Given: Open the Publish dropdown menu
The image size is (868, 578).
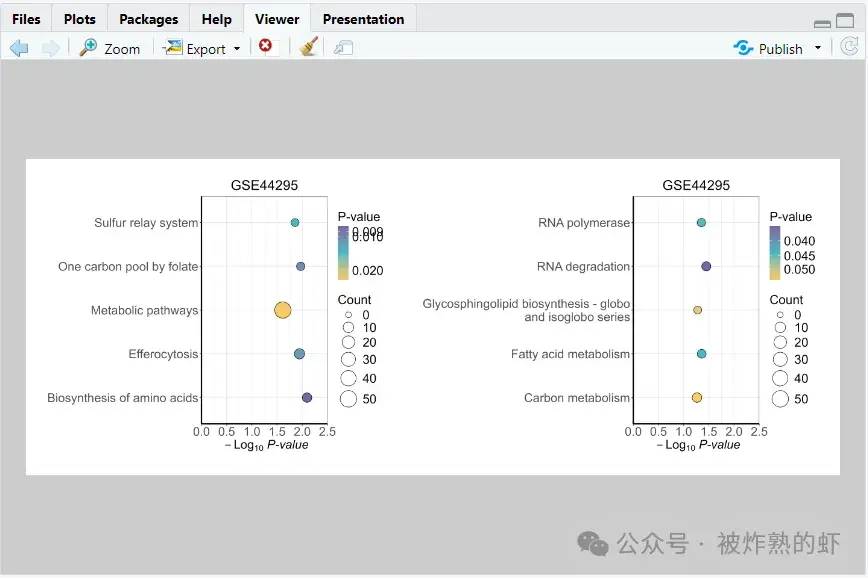Looking at the screenshot, I should [816, 47].
